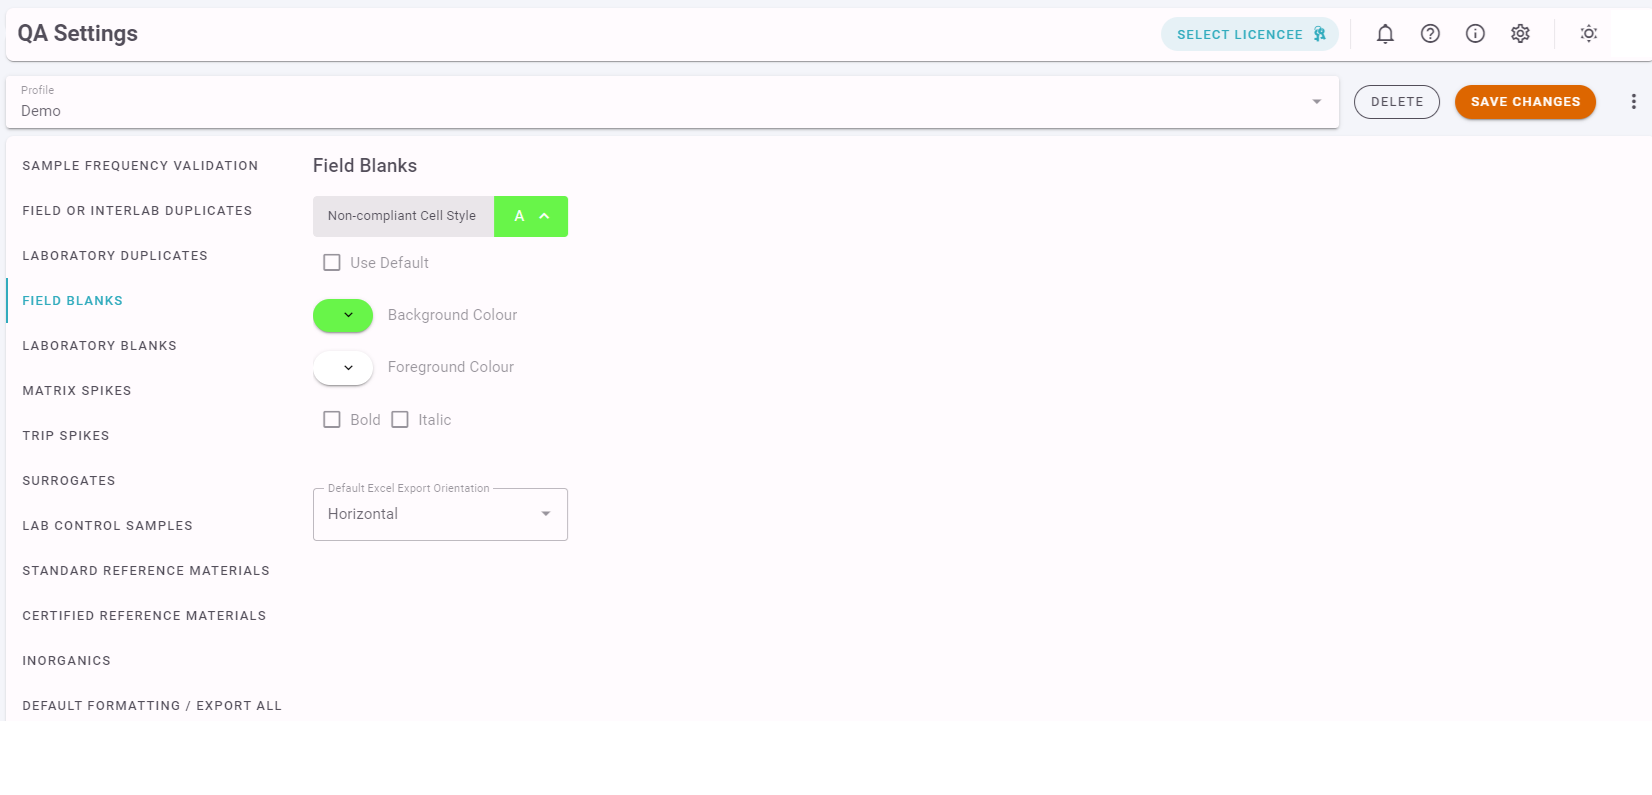Open Lab Control Samples section

107,526
